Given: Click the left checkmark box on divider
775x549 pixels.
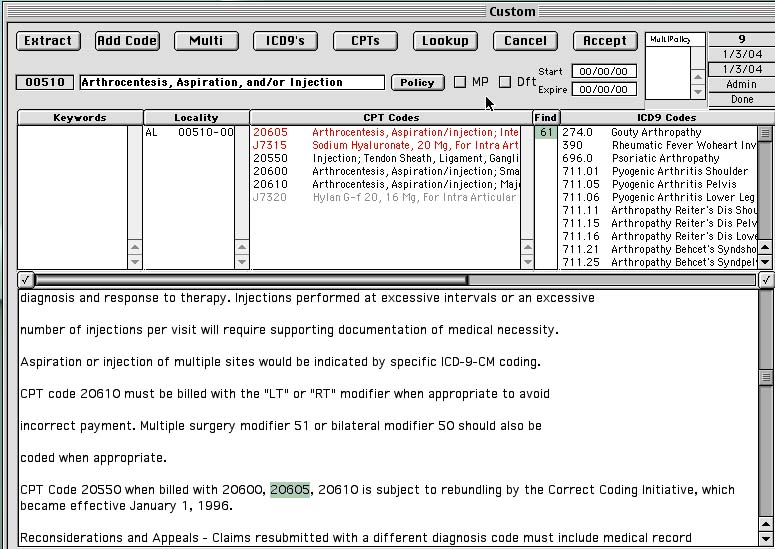Looking at the screenshot, I should tap(26, 280).
